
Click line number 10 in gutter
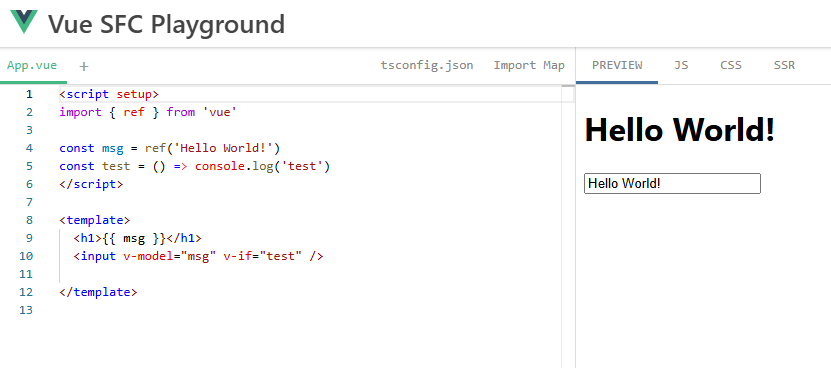click(x=26, y=256)
